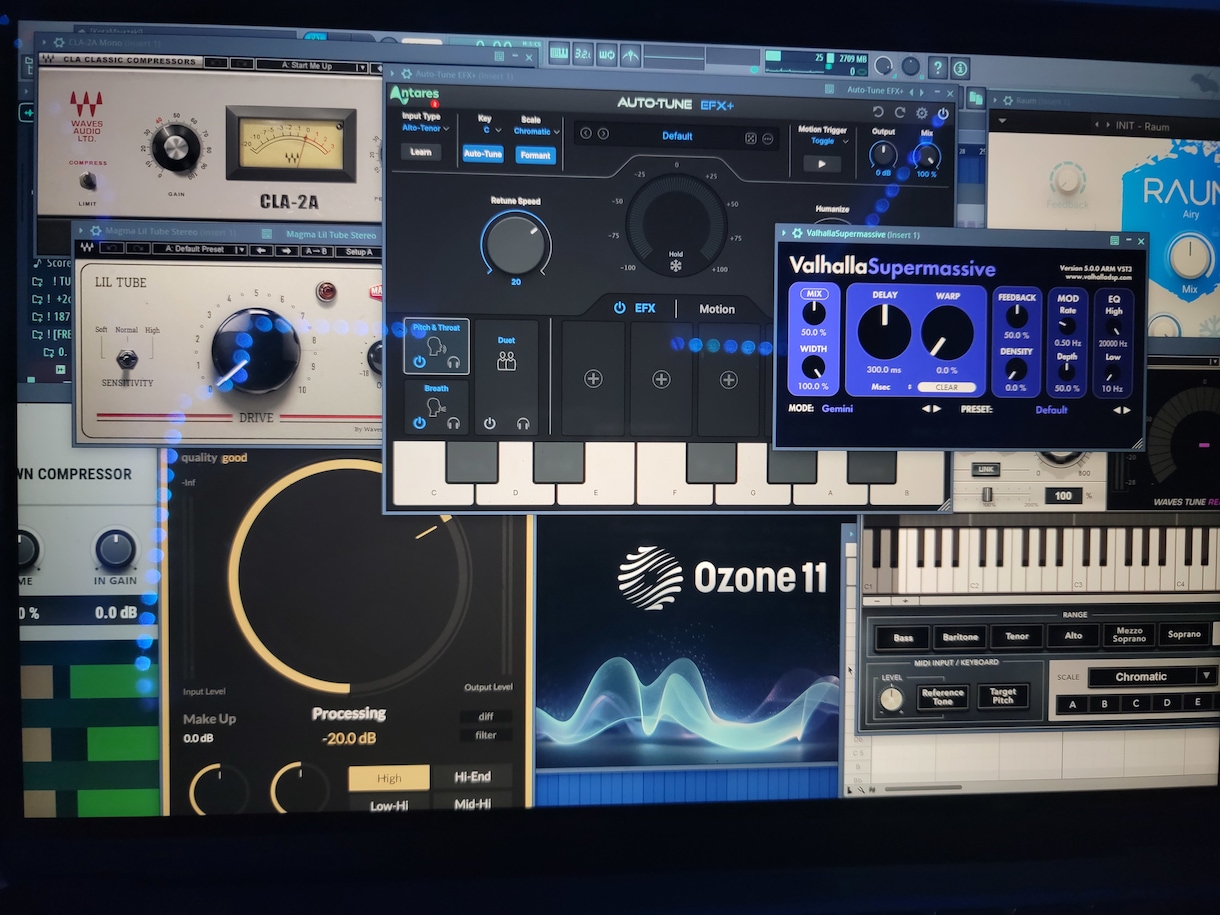Screen dimensions: 1220x915
Task: Open the Auto-Tune Scale Chromatic dropdown
Action: pos(536,131)
